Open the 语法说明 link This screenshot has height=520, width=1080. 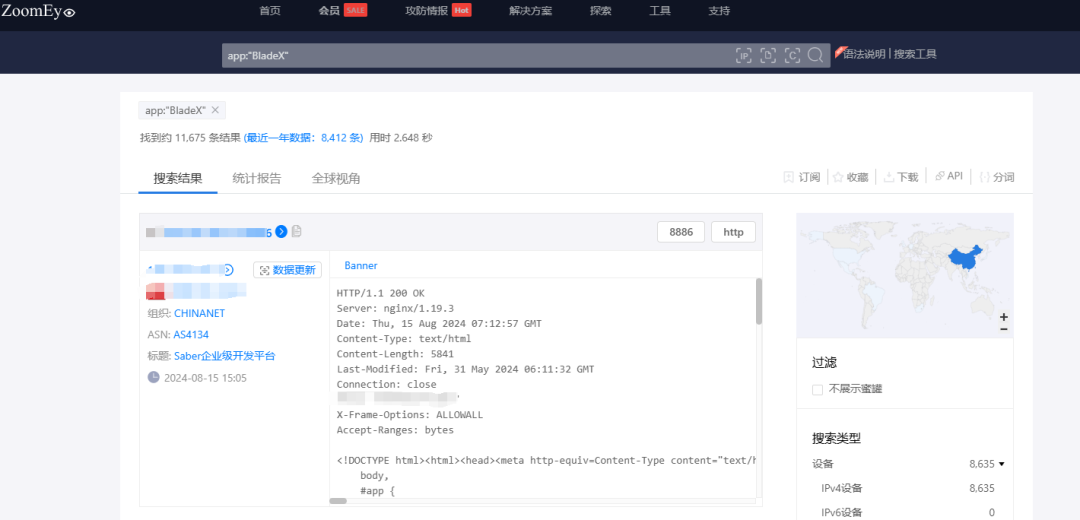(x=864, y=54)
